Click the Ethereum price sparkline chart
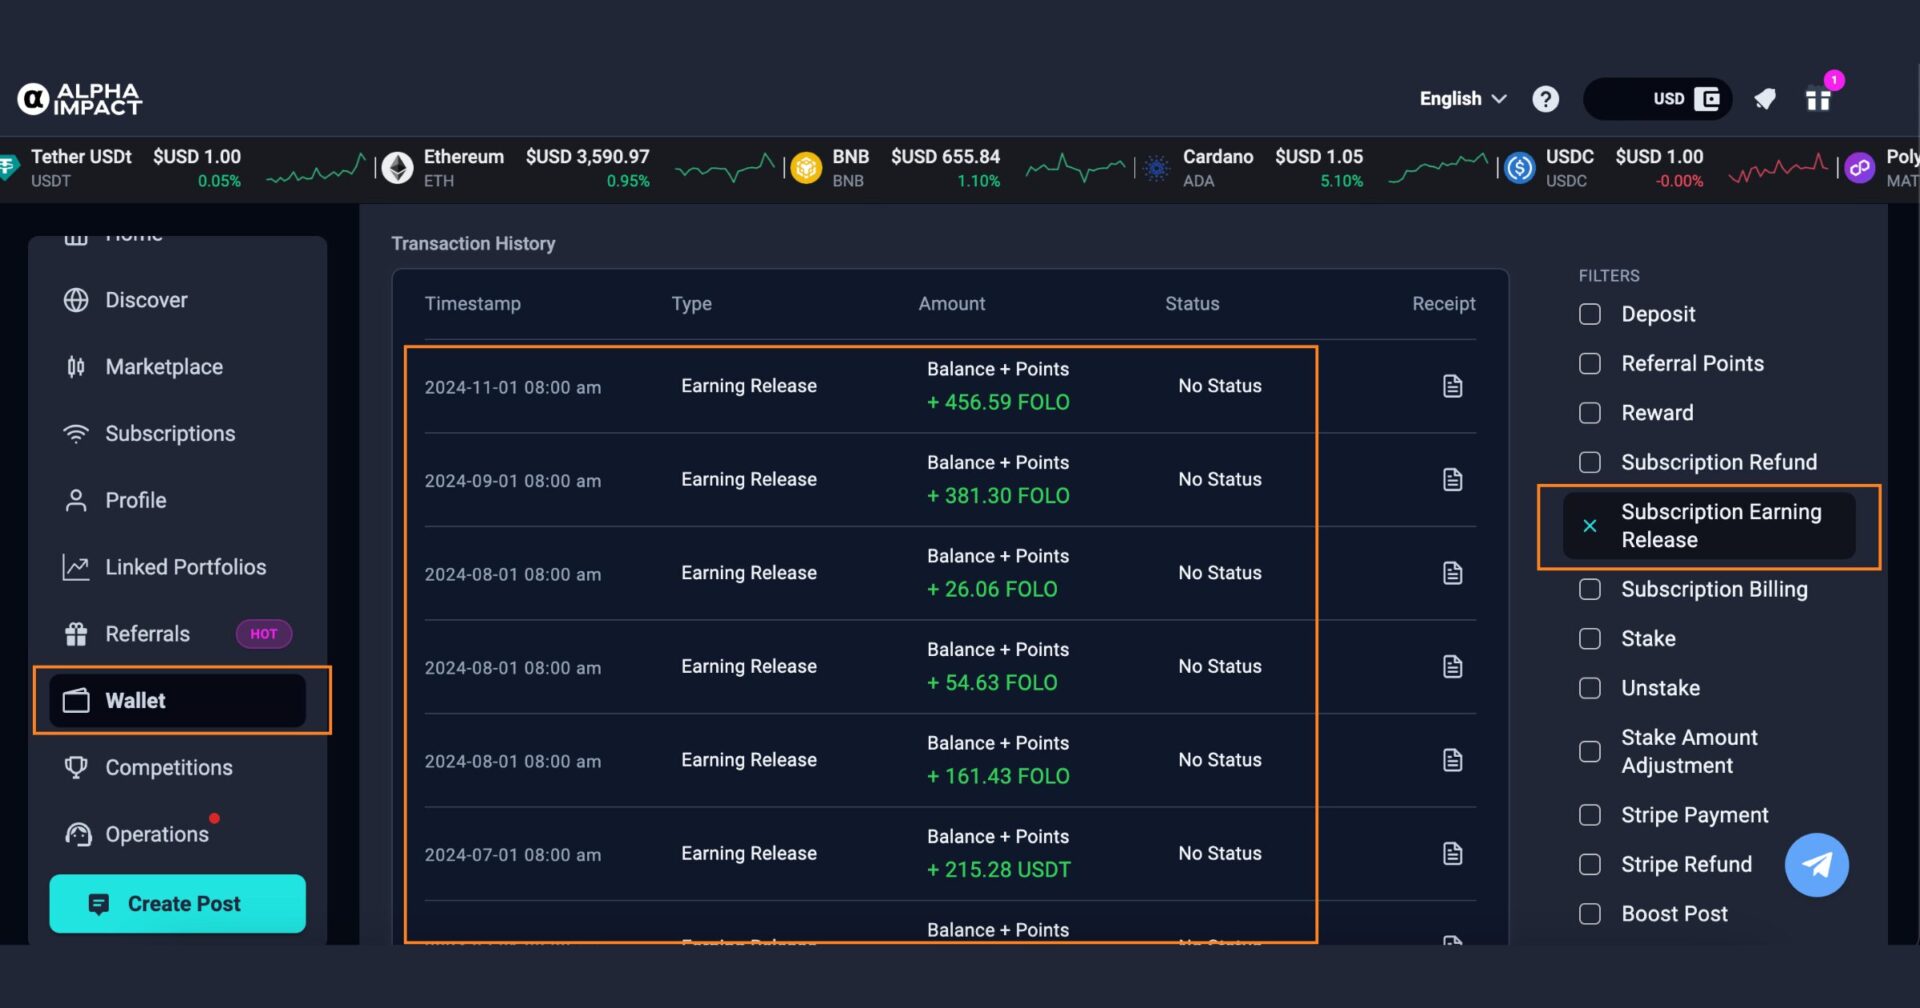Image resolution: width=1920 pixels, height=1008 pixels. 726,168
